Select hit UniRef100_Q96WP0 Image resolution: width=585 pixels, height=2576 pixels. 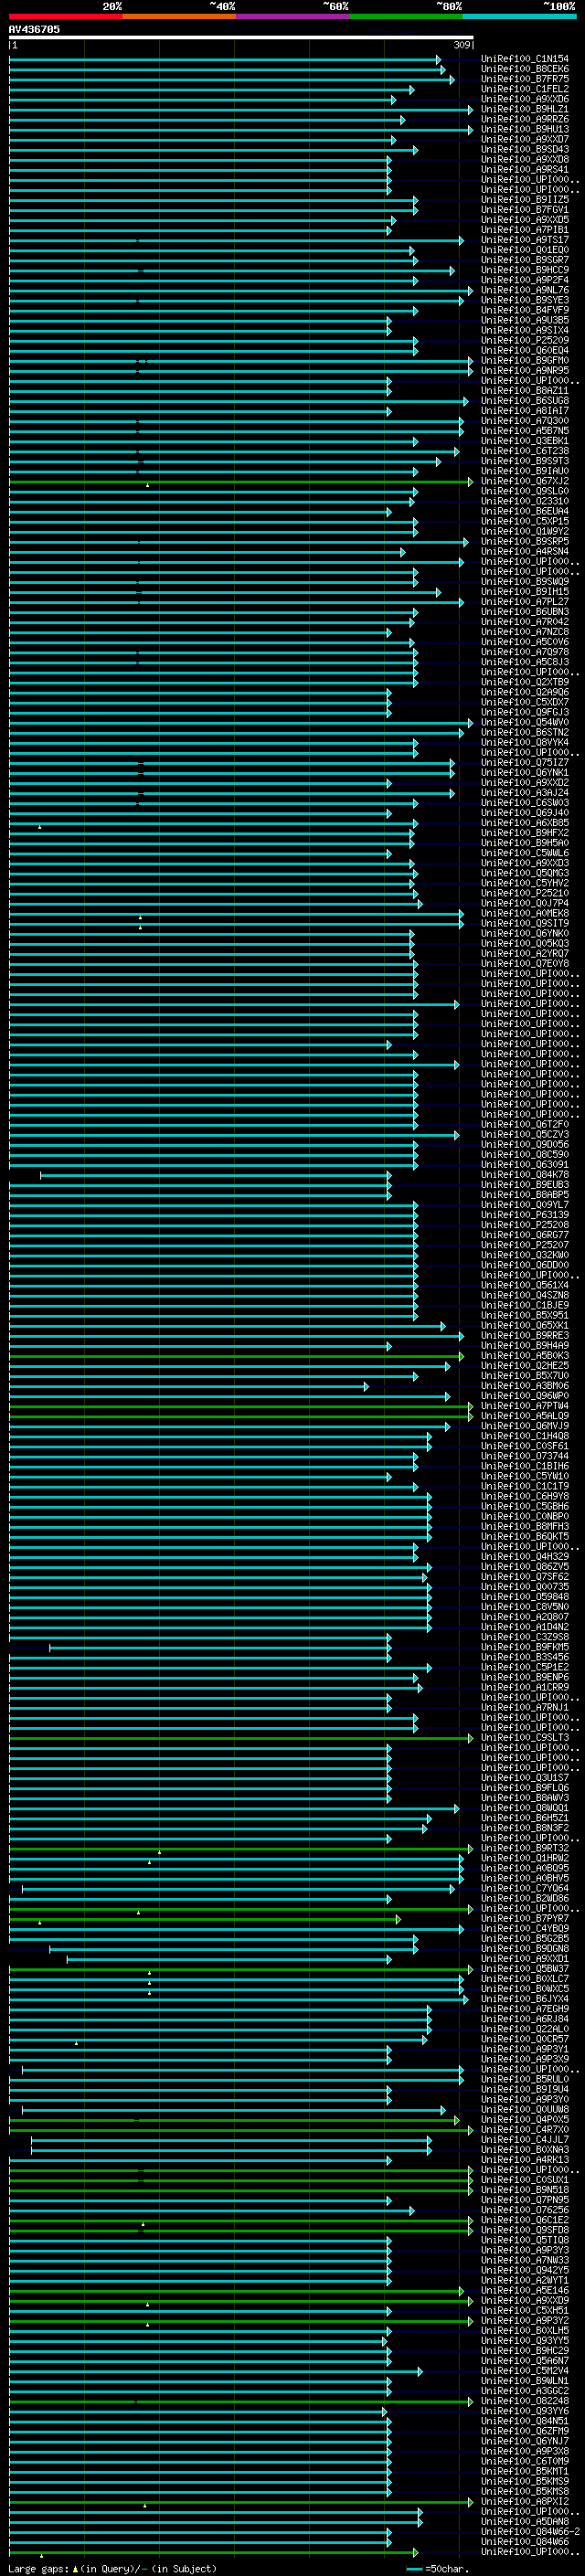pos(525,1396)
